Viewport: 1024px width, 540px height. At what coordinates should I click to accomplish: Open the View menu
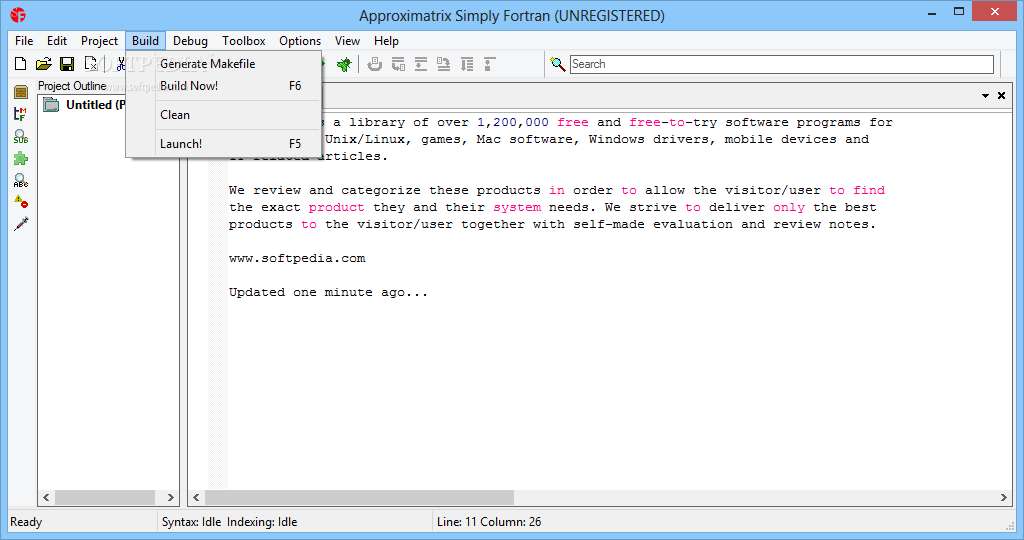(347, 40)
